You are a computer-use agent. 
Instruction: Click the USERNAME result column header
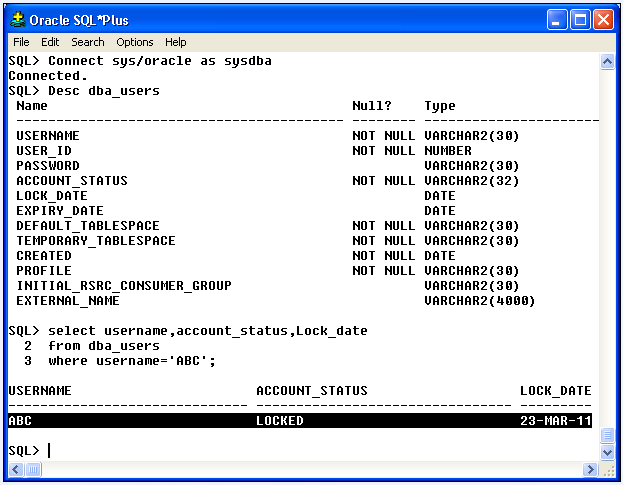(40, 390)
